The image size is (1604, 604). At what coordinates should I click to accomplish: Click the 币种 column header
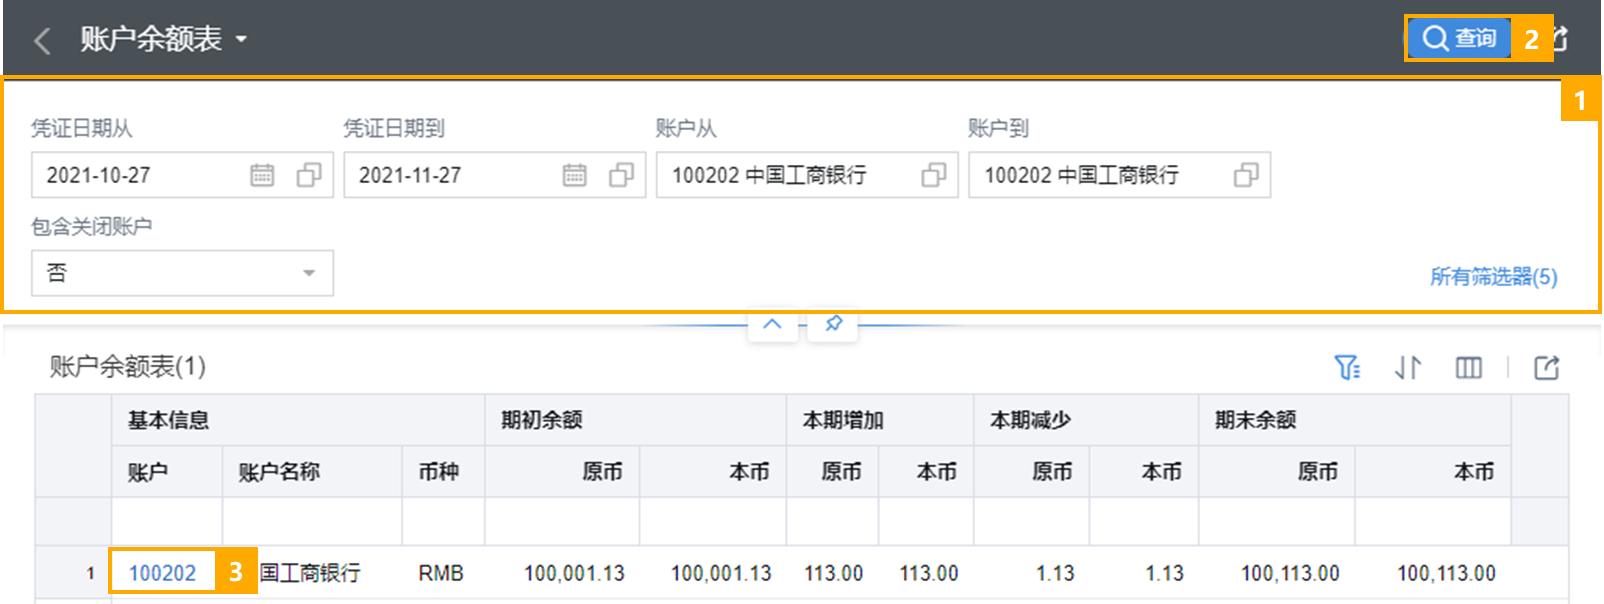[x=443, y=472]
